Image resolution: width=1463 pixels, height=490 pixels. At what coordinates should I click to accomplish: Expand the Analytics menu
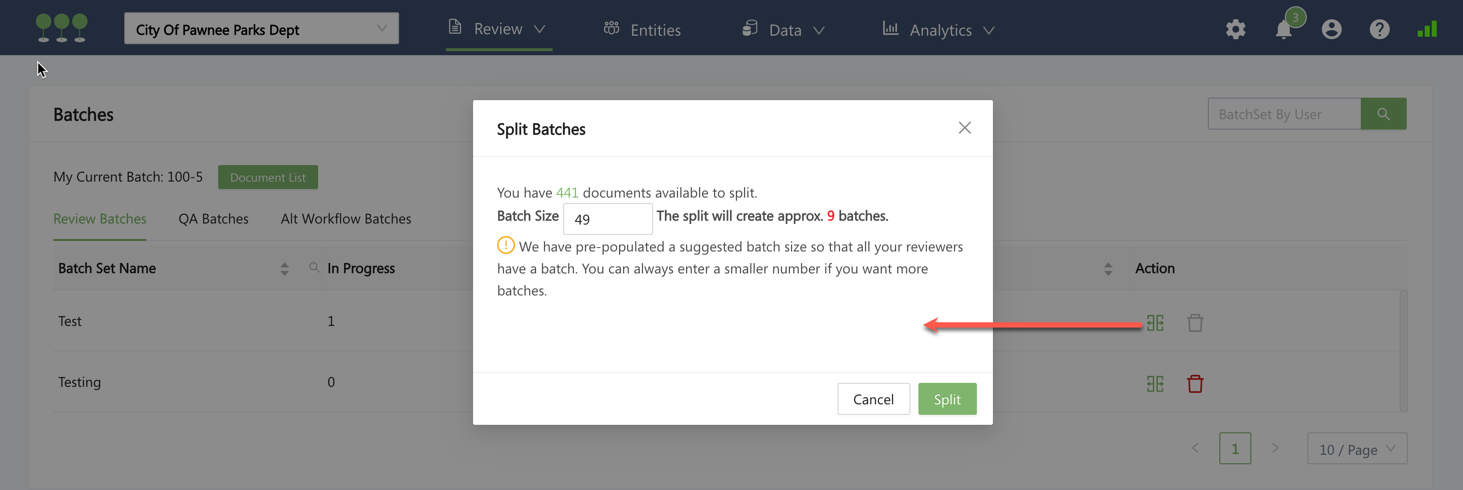point(938,30)
